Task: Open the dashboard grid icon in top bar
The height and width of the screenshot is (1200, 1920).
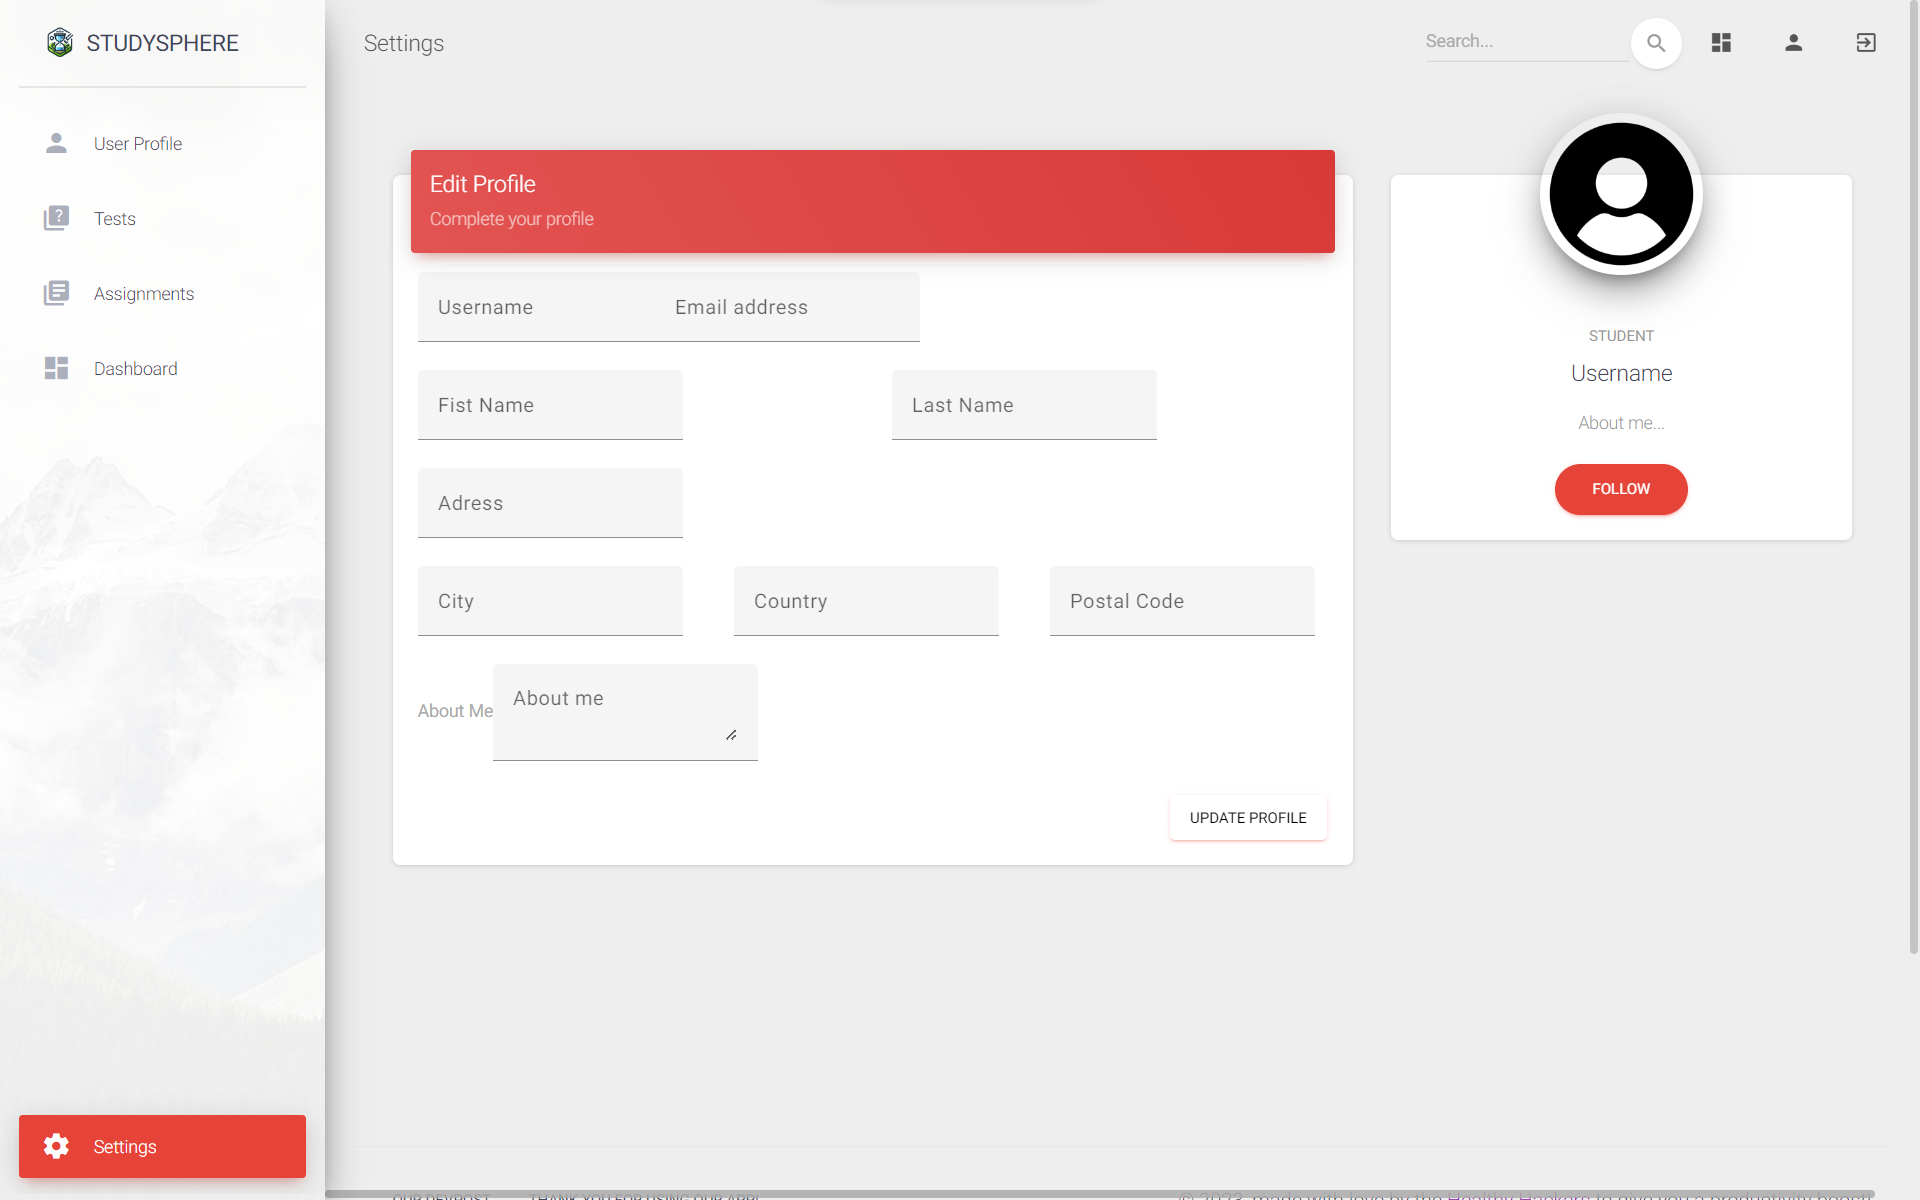Action: [x=1721, y=43]
